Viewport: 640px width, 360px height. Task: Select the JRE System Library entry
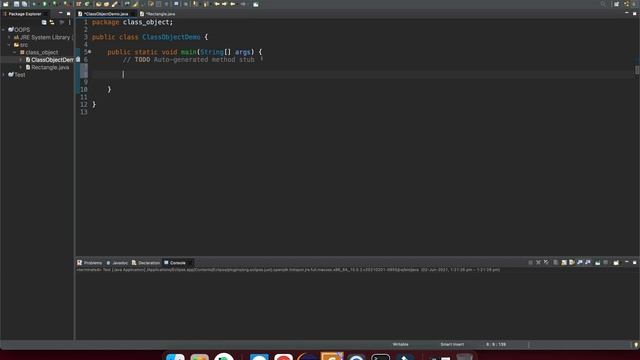42,37
